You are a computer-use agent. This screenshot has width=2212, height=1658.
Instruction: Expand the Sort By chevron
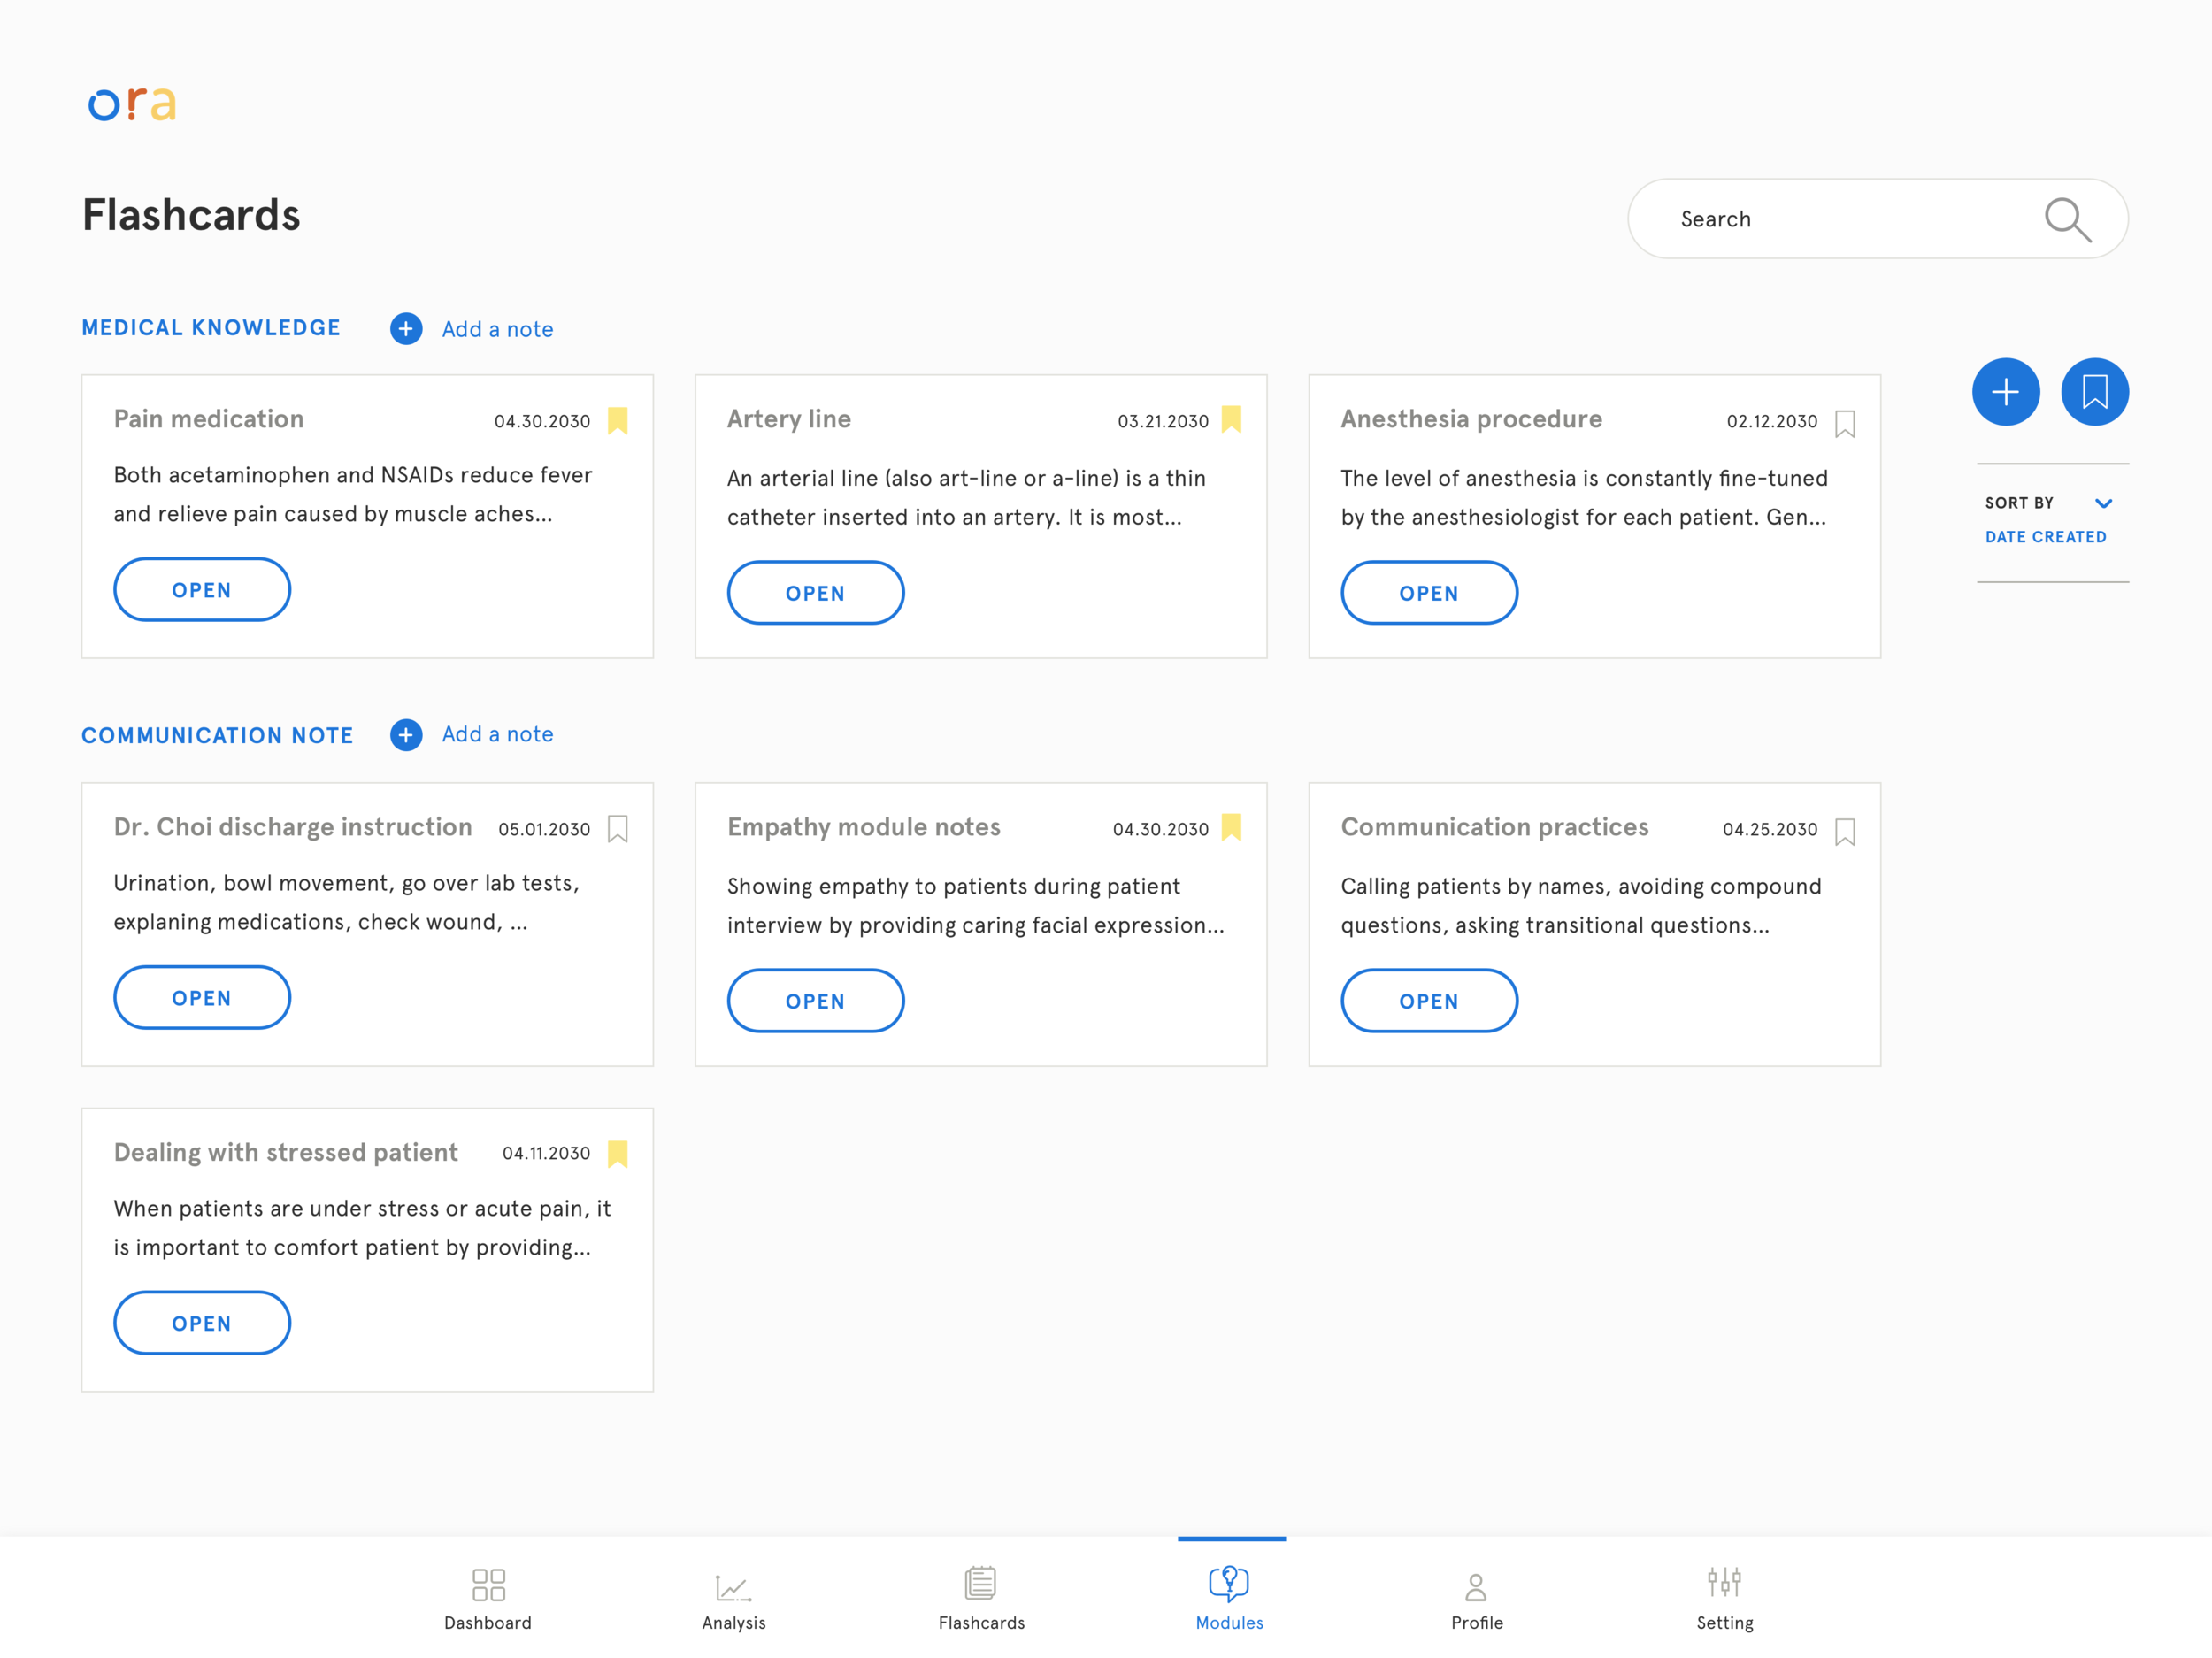point(2103,503)
